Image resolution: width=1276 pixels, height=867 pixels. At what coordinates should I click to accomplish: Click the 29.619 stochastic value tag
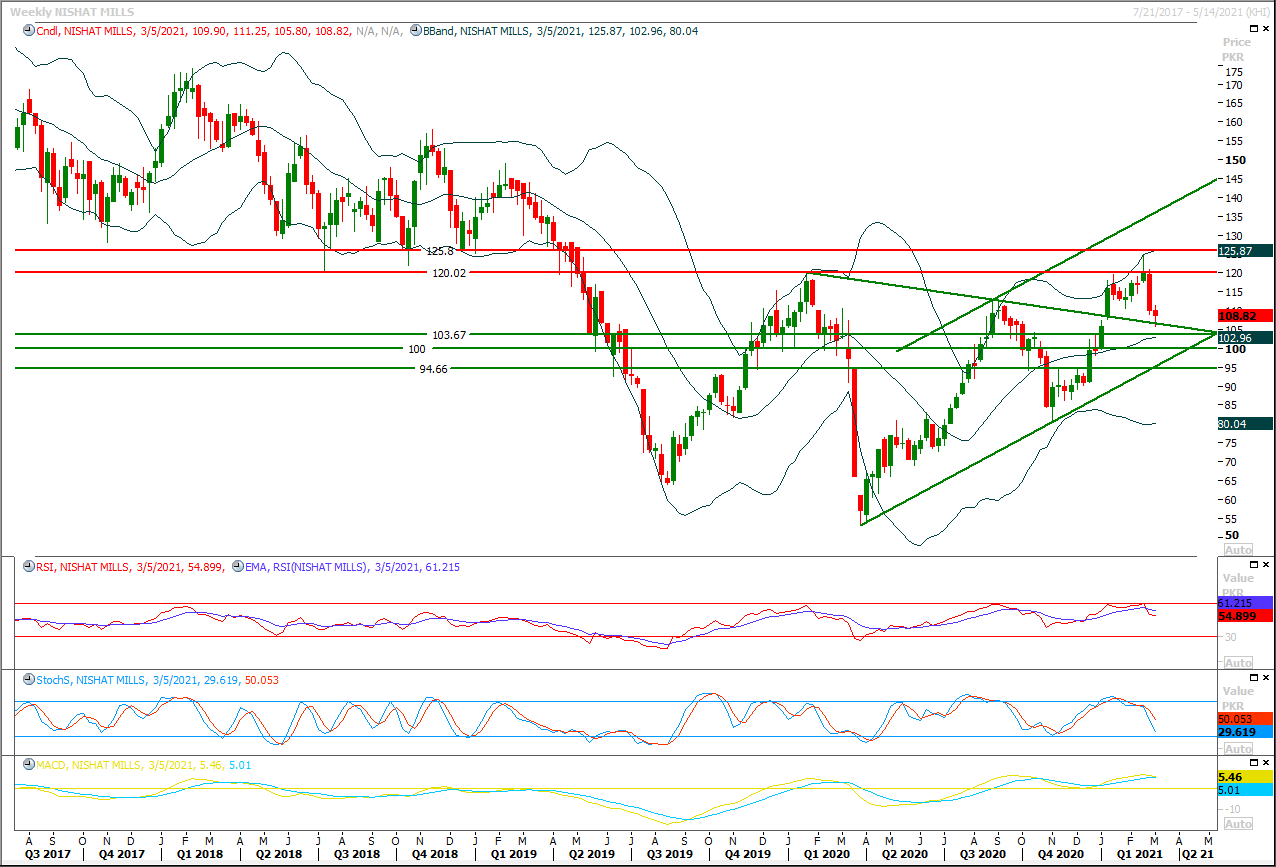(1245, 731)
